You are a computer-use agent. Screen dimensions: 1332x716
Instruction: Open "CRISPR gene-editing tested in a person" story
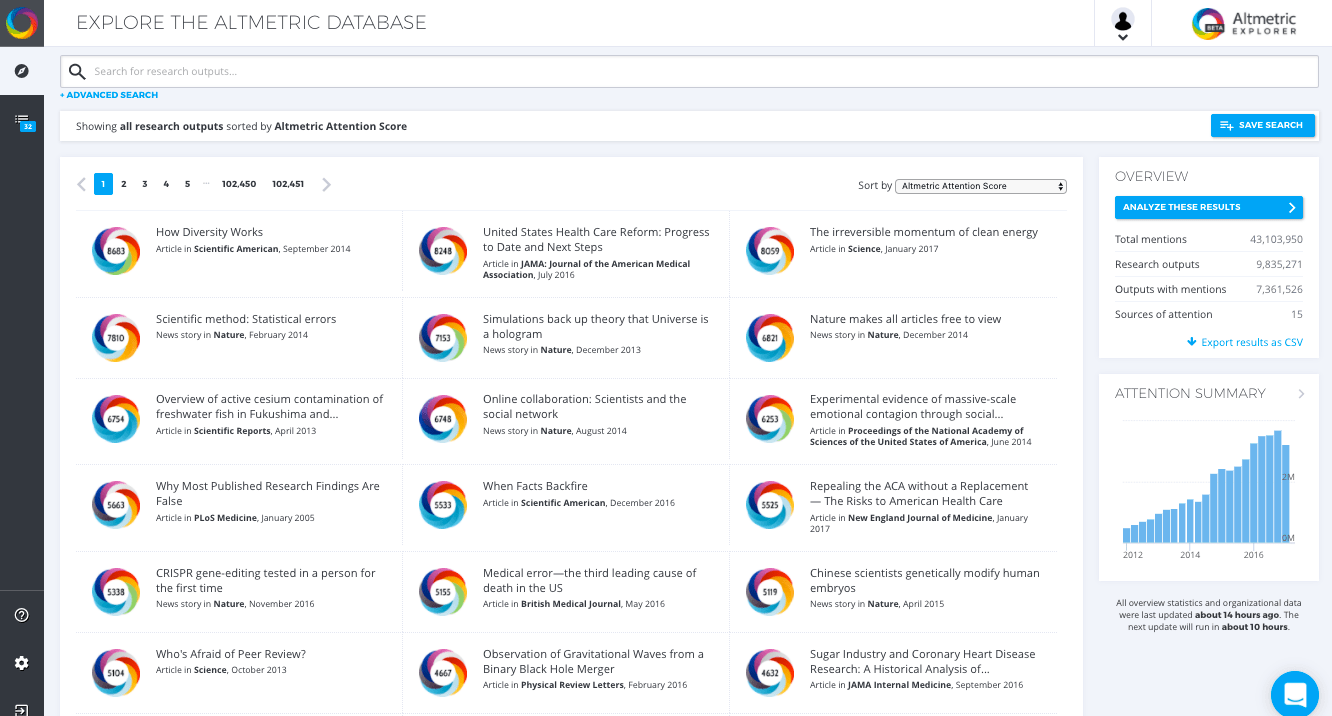(x=266, y=581)
